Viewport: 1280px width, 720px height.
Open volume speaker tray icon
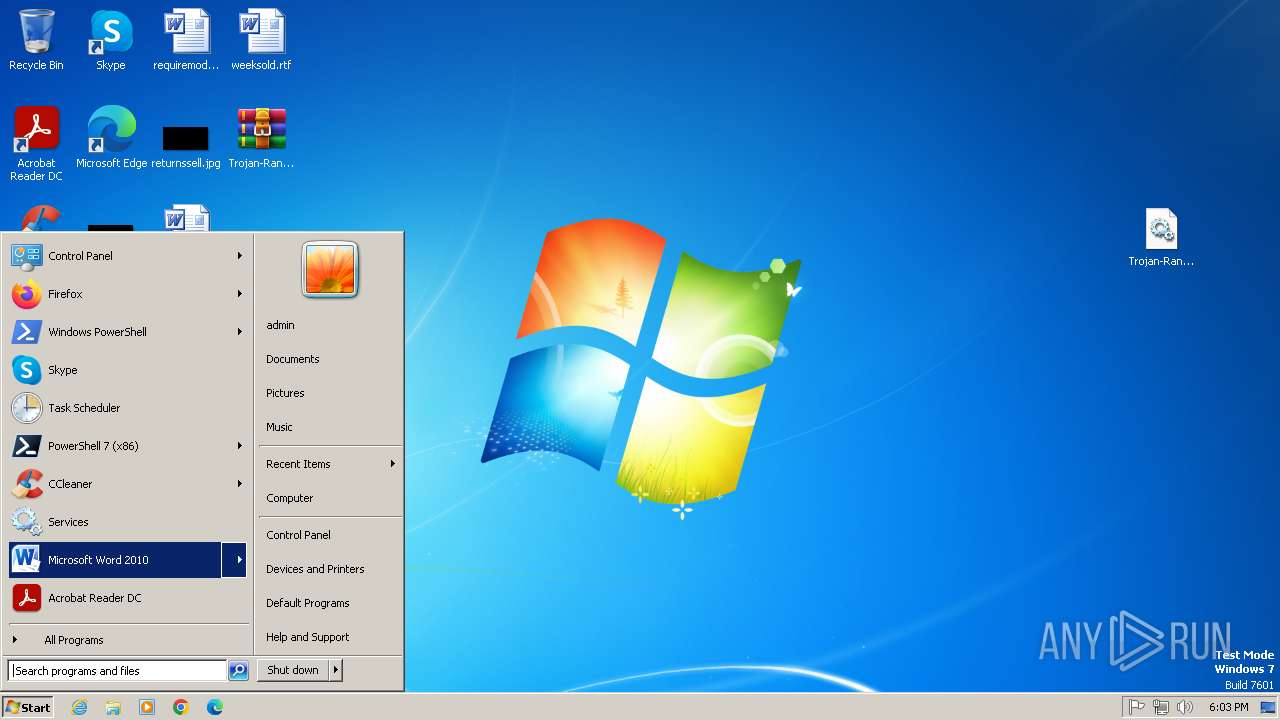[x=1185, y=707]
